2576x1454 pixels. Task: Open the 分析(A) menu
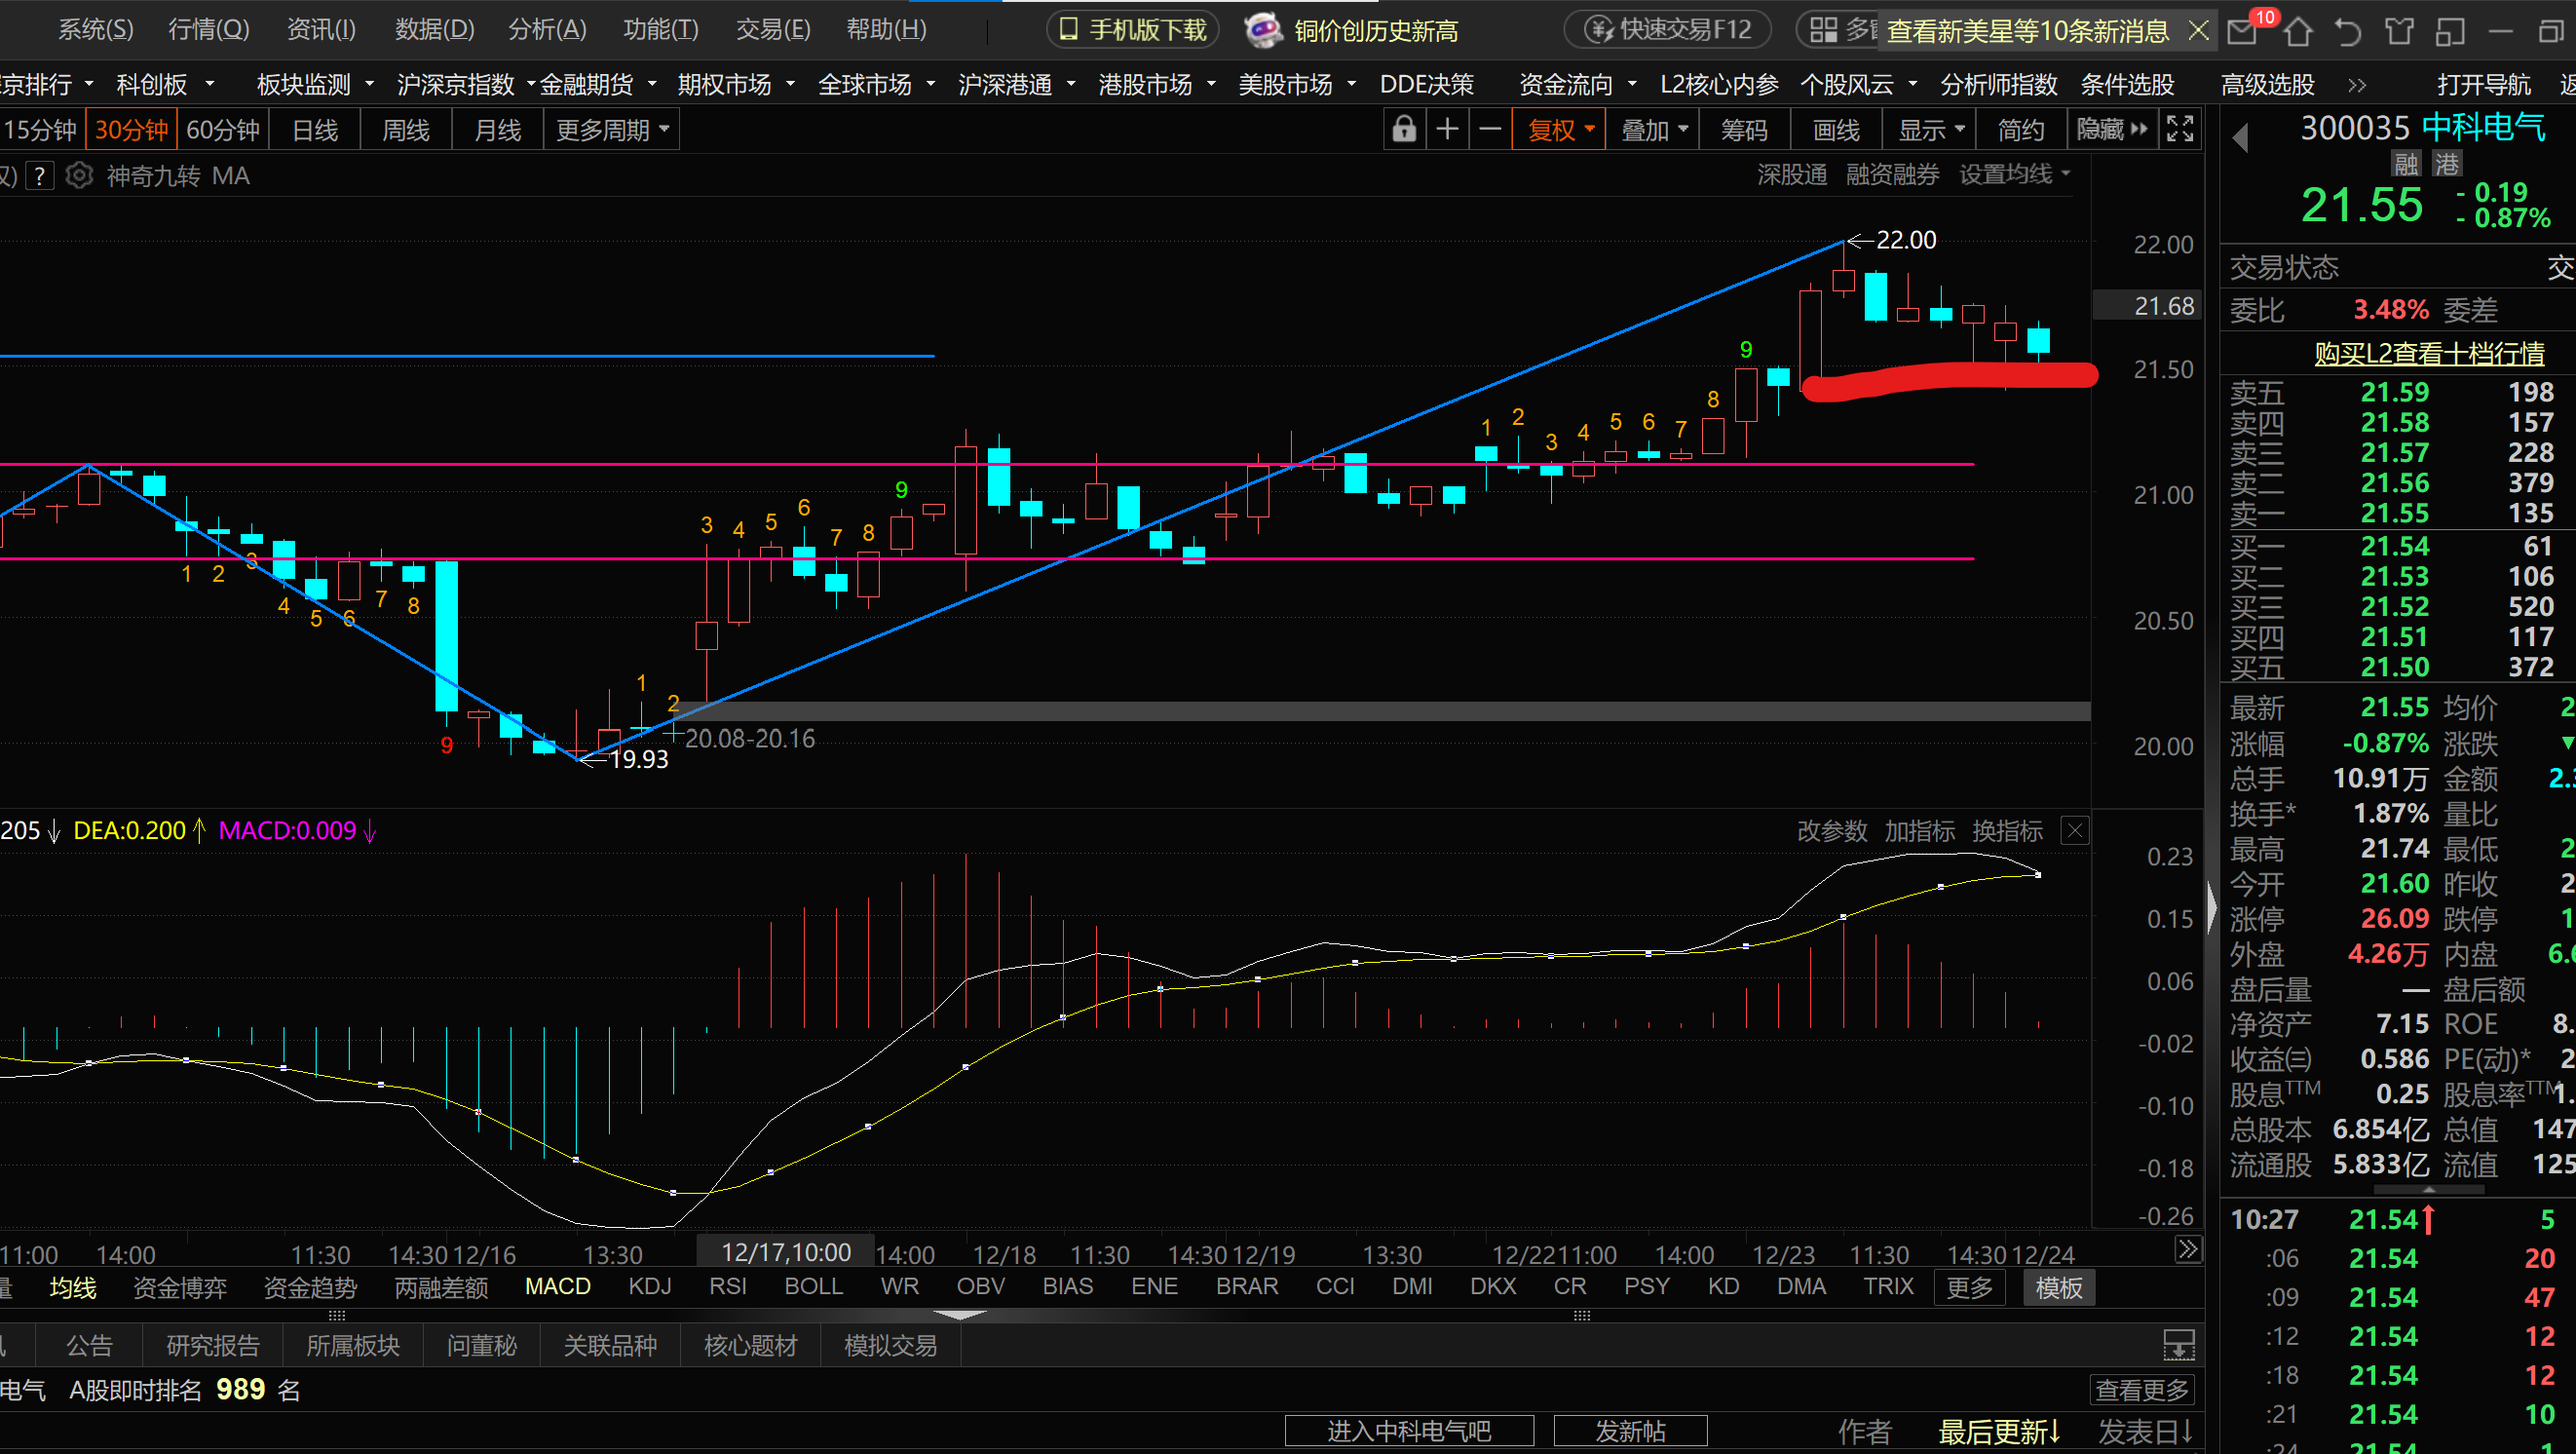[547, 30]
